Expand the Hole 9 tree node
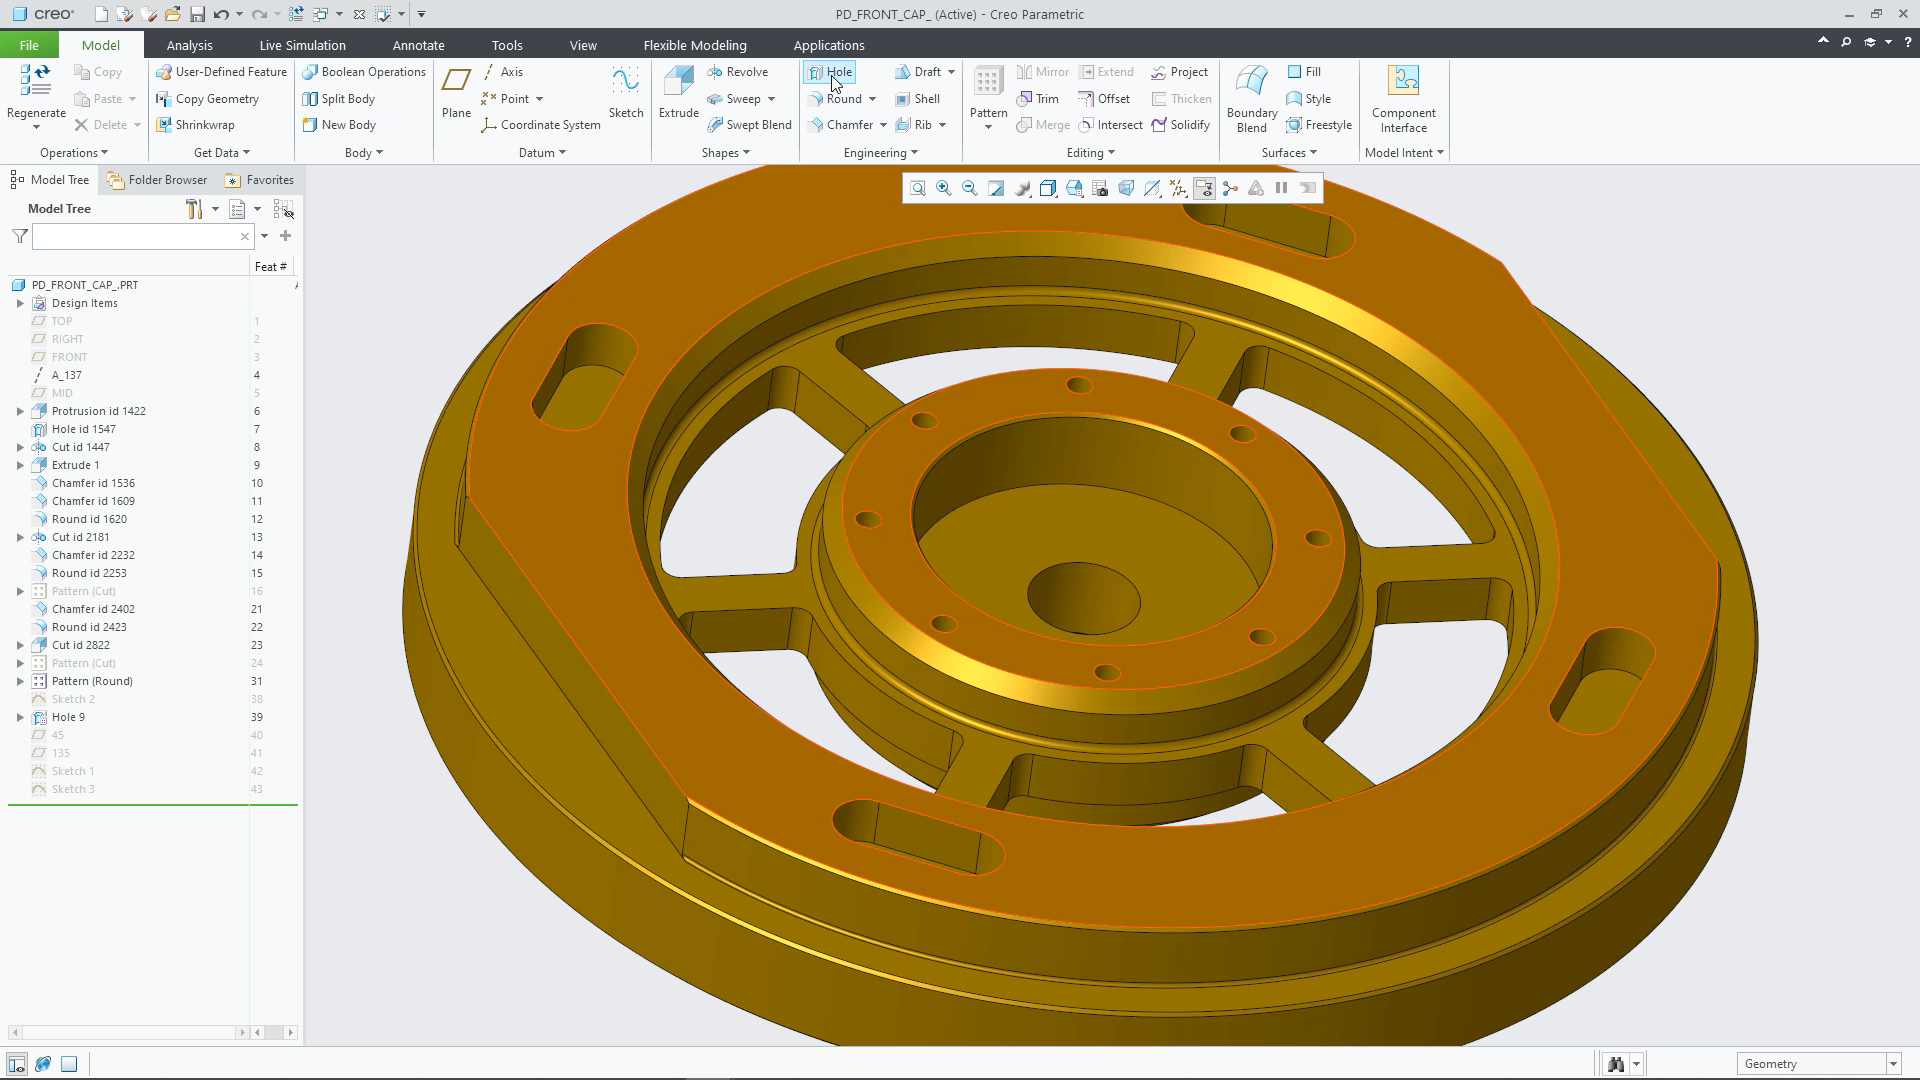 pos(20,717)
